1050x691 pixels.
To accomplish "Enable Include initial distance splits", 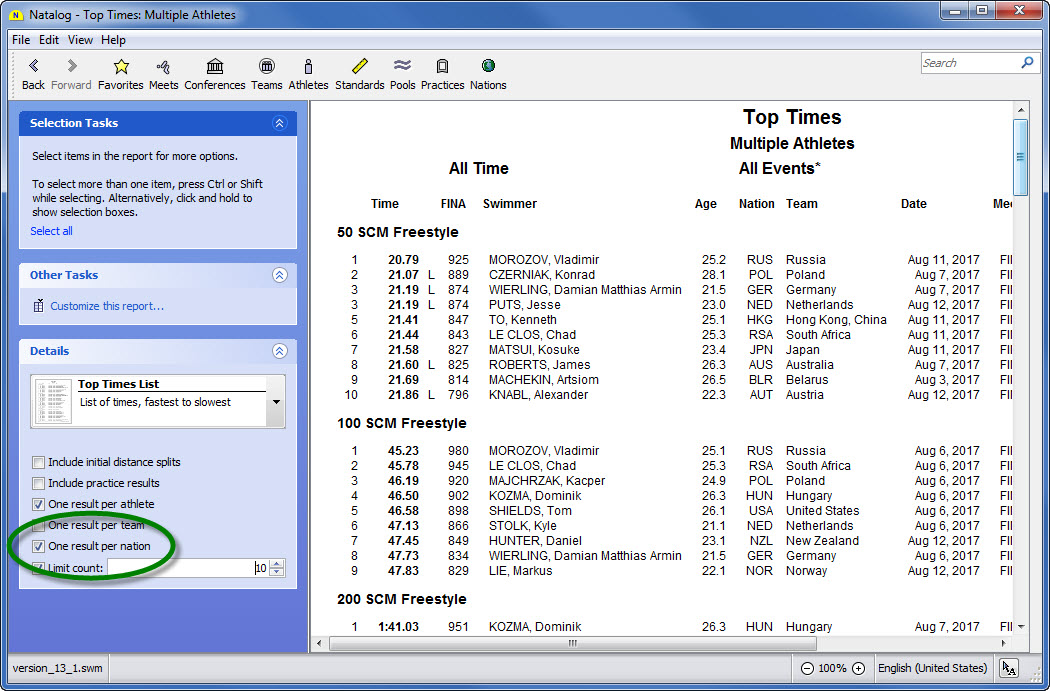I will (39, 463).
